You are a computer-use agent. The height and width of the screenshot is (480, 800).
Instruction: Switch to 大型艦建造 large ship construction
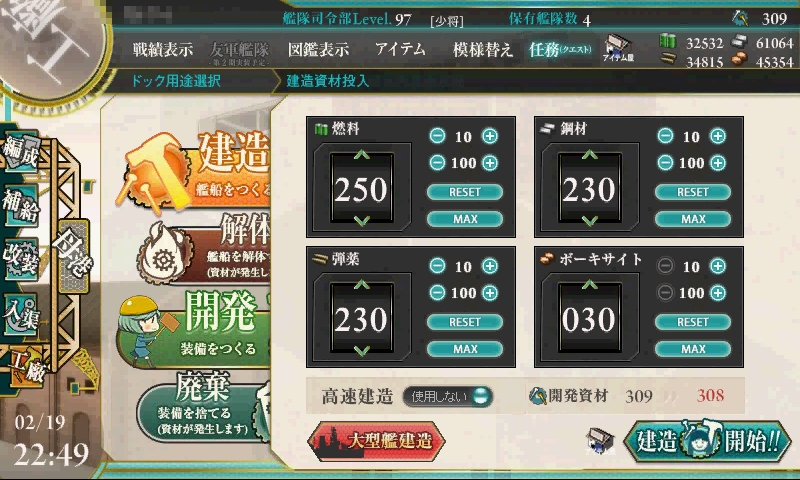coord(377,441)
